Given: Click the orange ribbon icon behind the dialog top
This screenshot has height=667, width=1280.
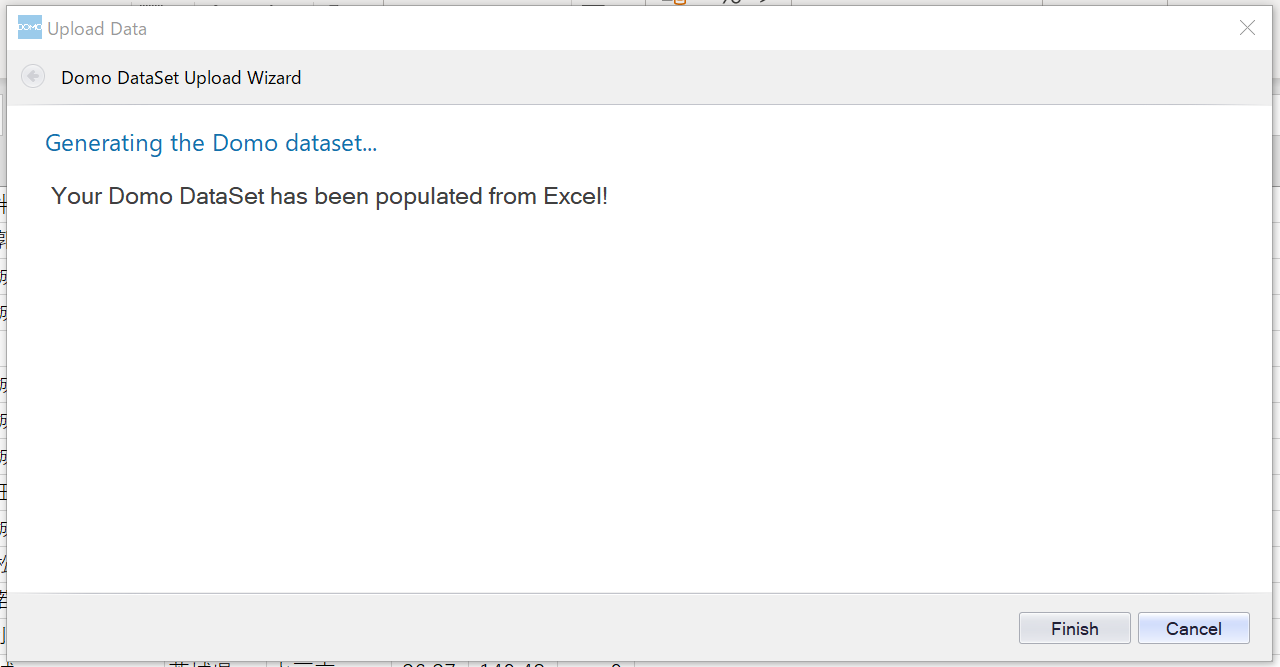Looking at the screenshot, I should pos(680,3).
